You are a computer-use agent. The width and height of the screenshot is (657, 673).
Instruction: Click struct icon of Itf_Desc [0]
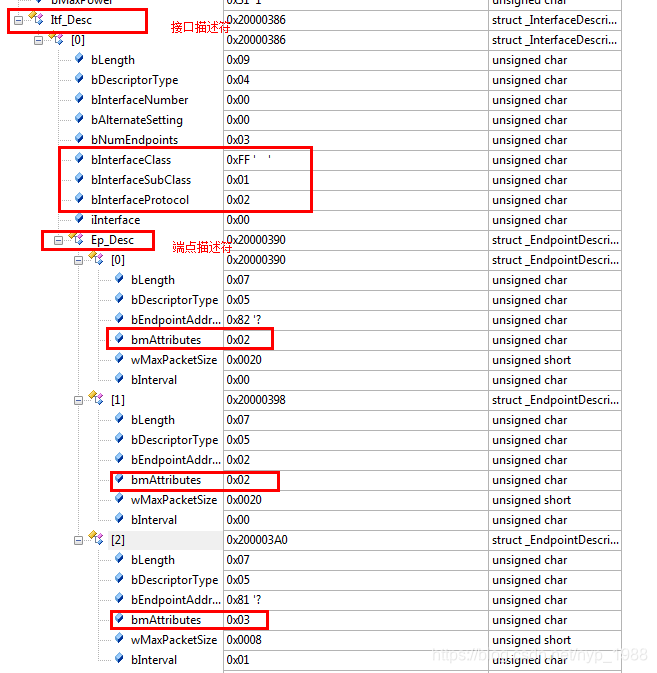56,38
